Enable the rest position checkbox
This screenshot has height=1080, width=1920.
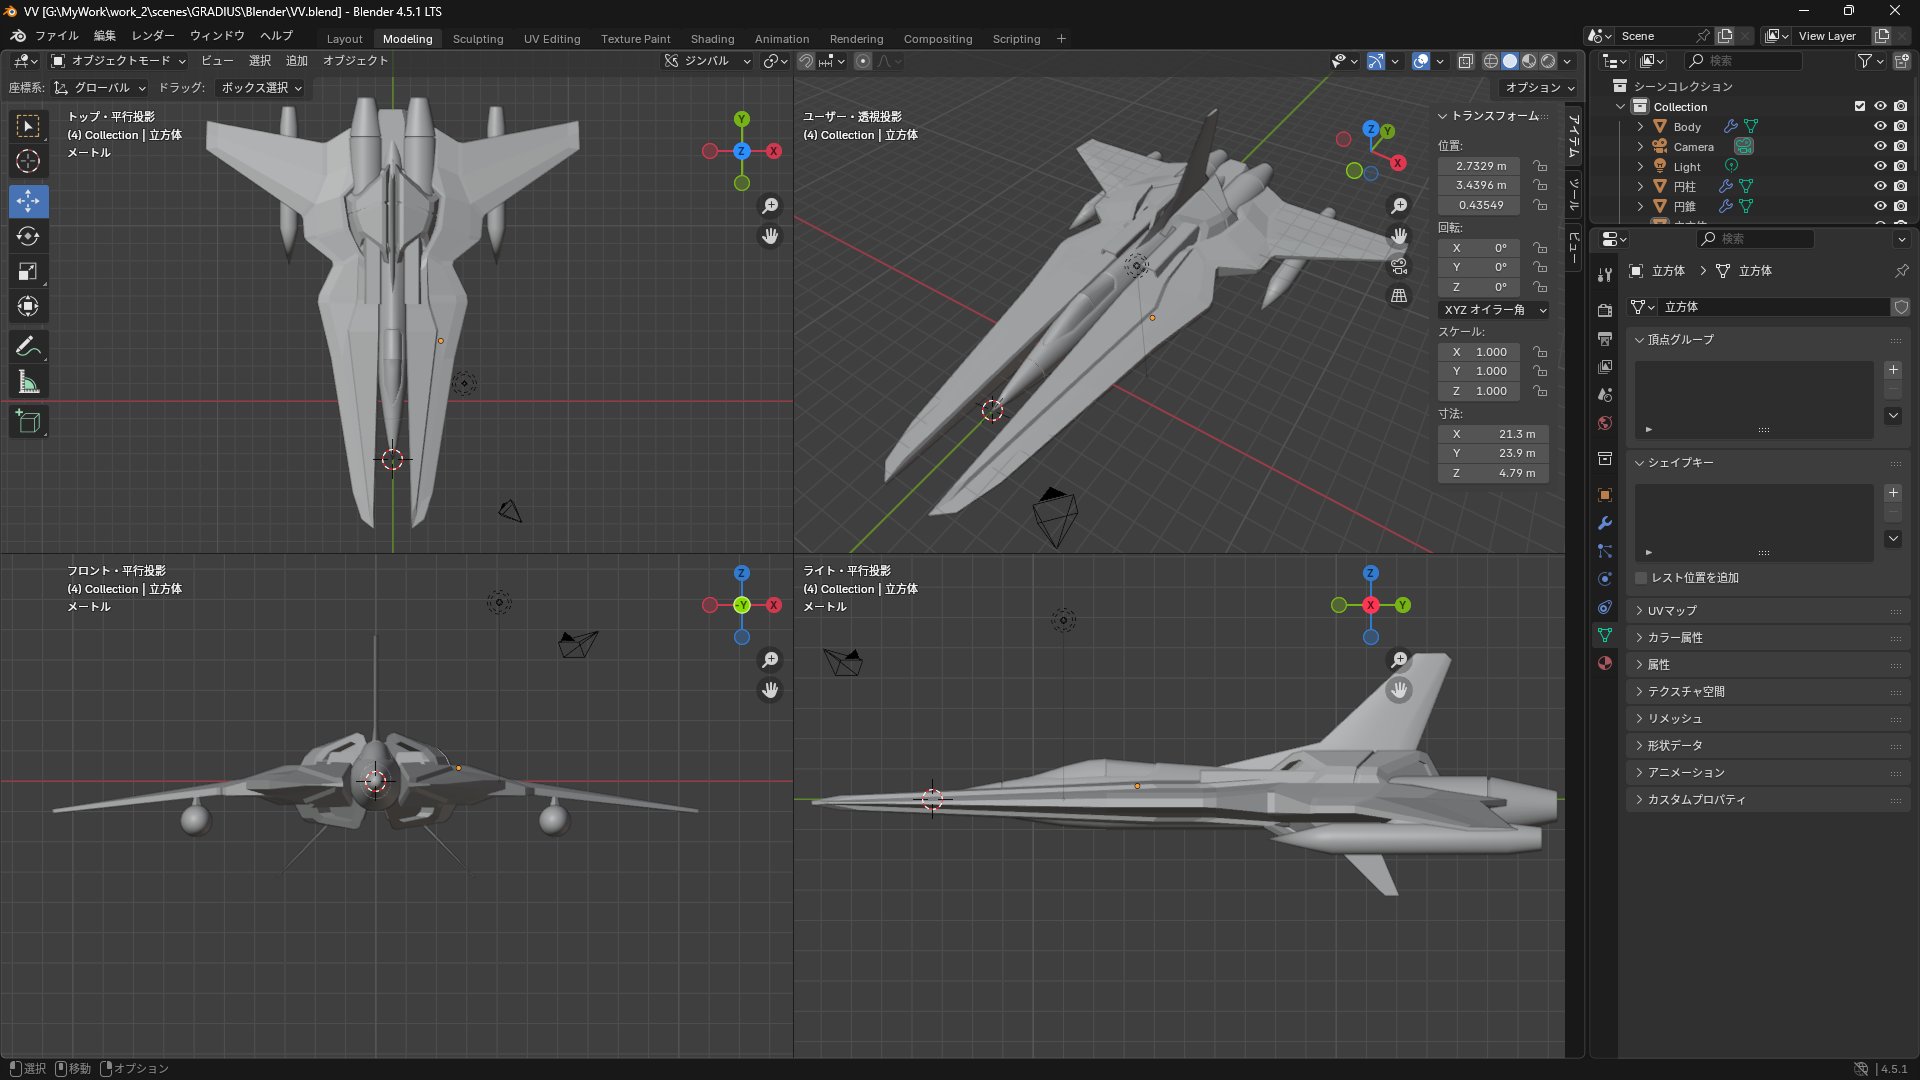[1641, 578]
